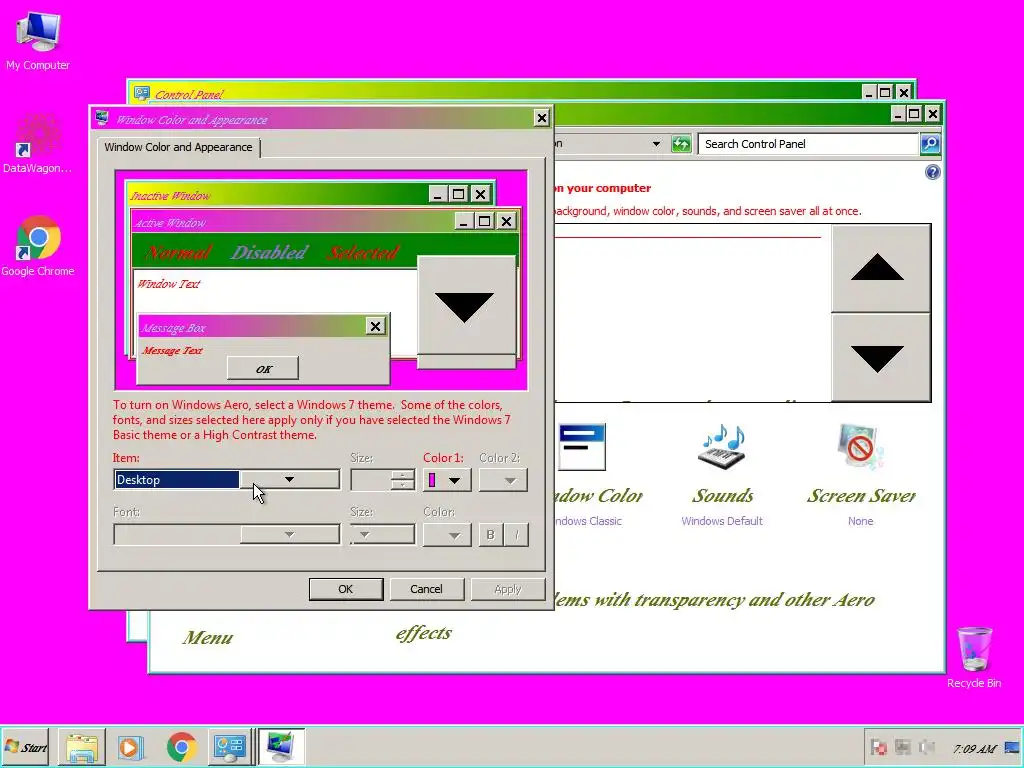Open the Sounds settings icon
The height and width of the screenshot is (768, 1024).
point(722,447)
